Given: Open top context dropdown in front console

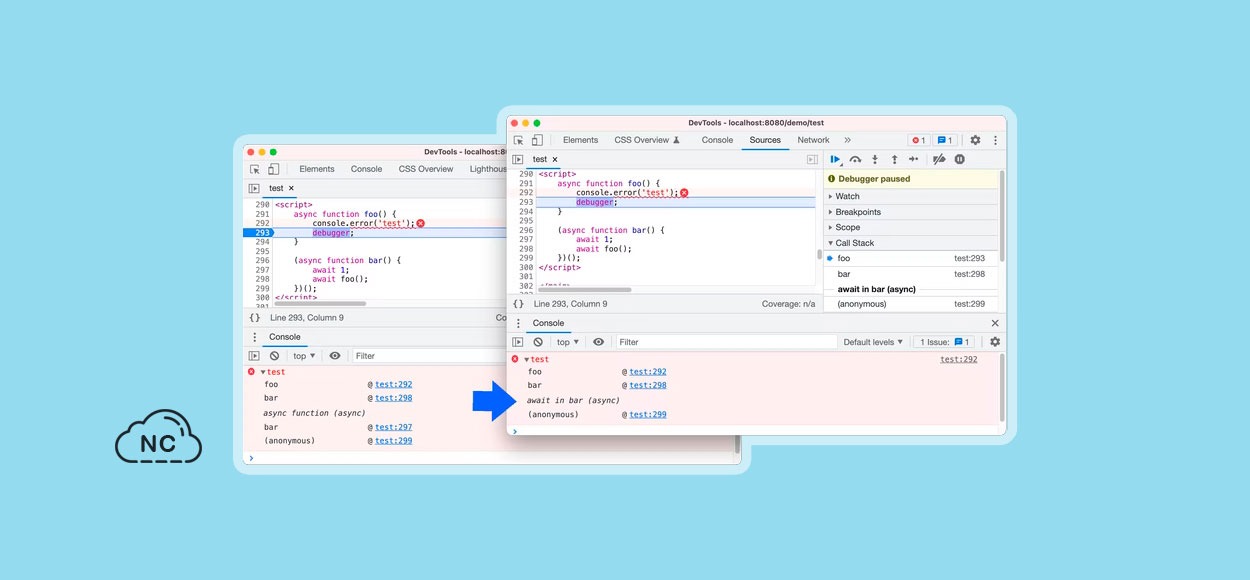Looking at the screenshot, I should (x=568, y=342).
